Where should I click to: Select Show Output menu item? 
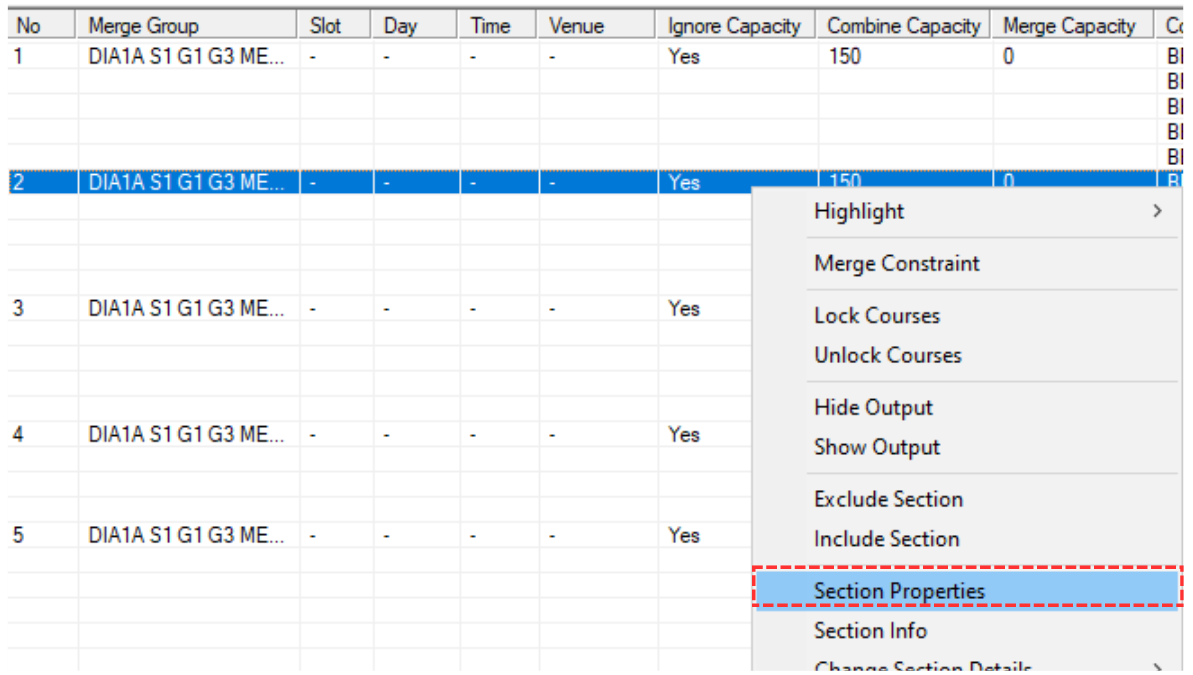(877, 448)
